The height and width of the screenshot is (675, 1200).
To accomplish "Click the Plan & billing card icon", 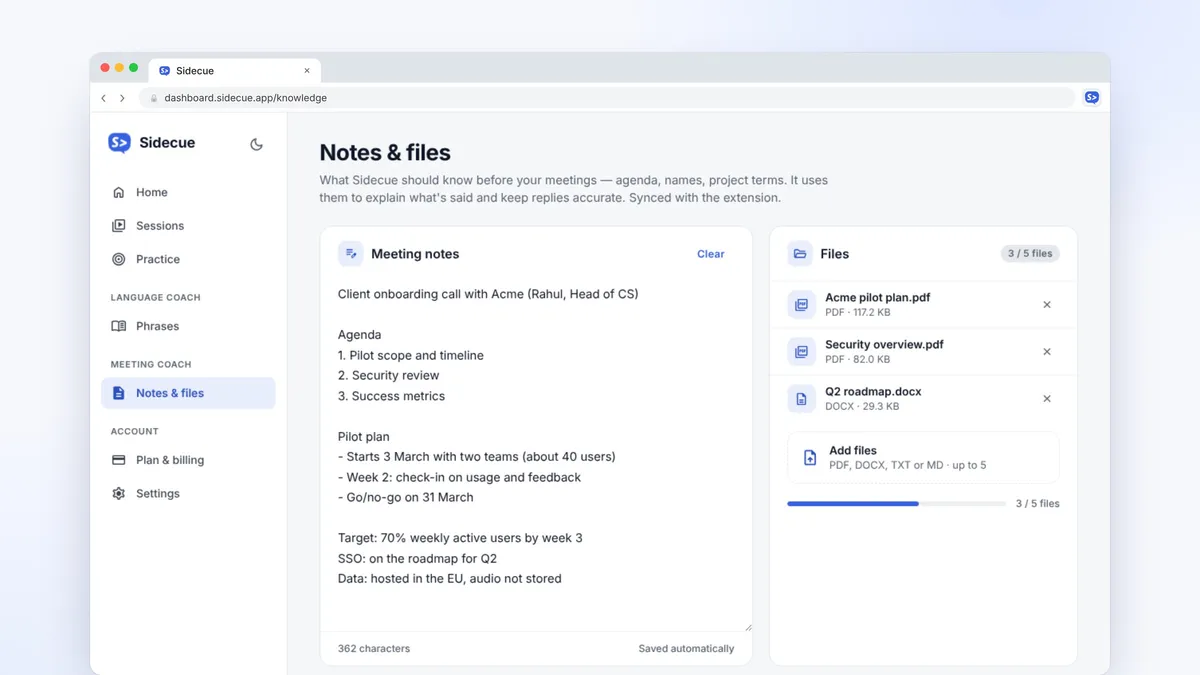I will click(x=119, y=460).
